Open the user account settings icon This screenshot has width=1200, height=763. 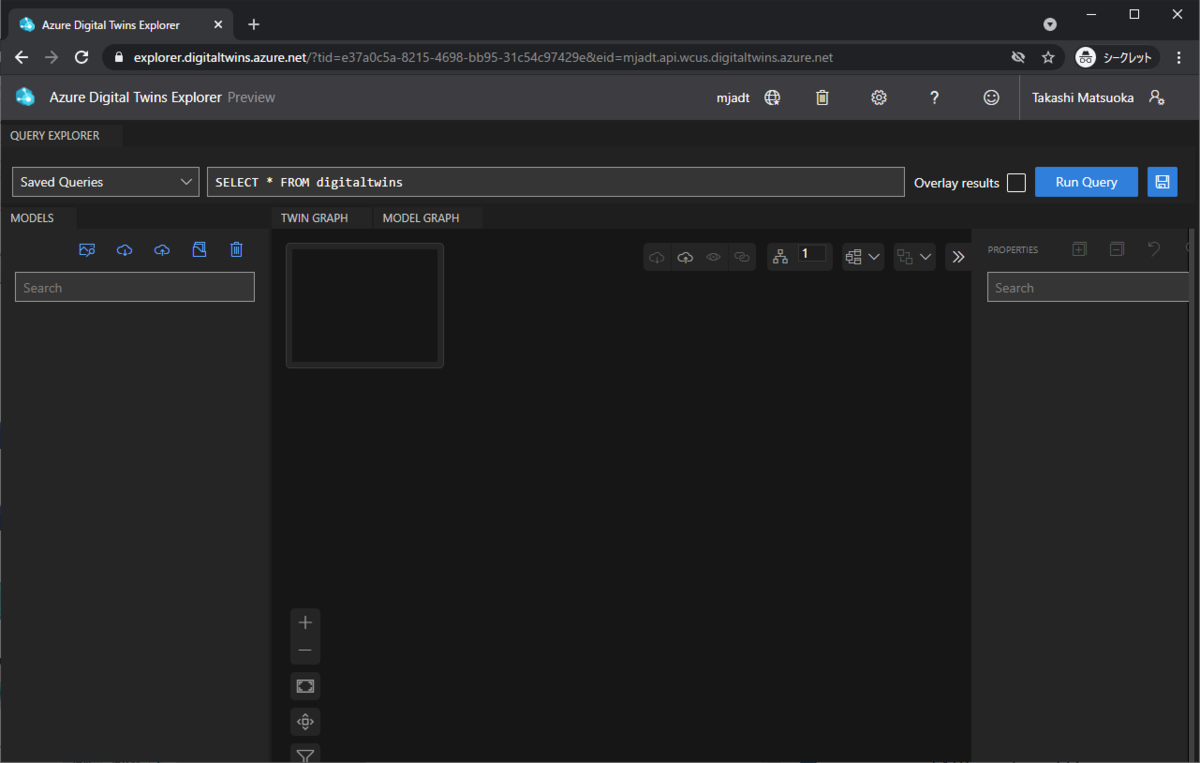1156,98
